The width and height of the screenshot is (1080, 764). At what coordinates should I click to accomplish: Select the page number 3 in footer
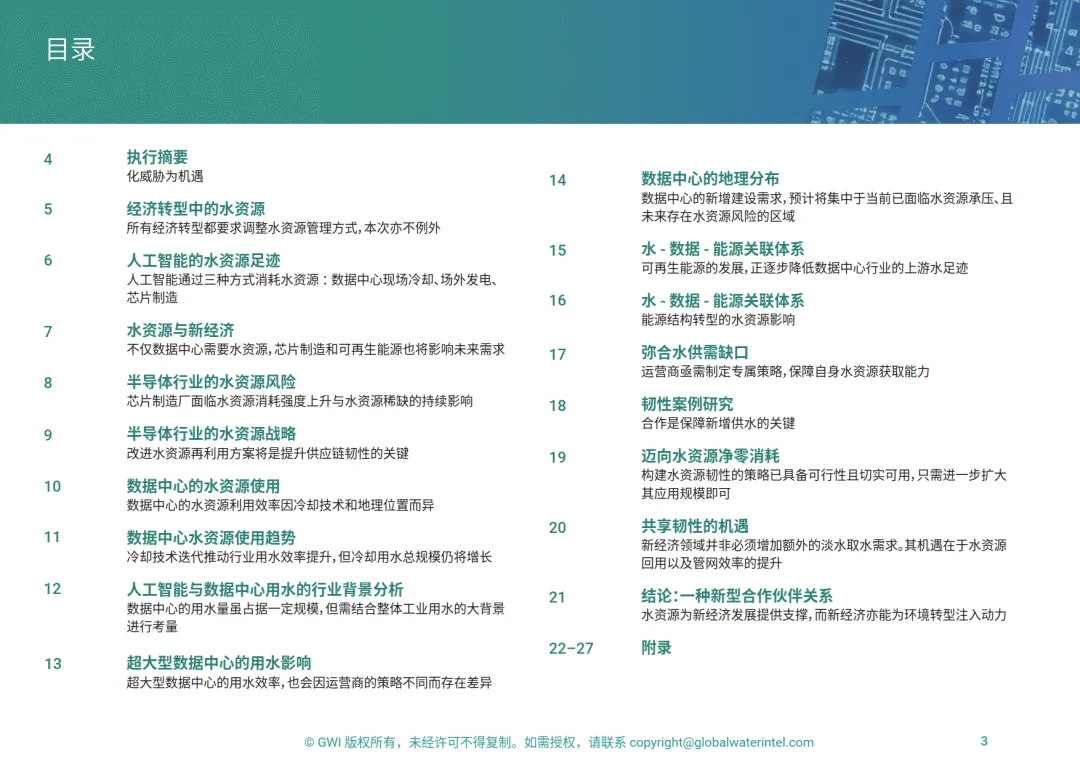click(x=984, y=741)
